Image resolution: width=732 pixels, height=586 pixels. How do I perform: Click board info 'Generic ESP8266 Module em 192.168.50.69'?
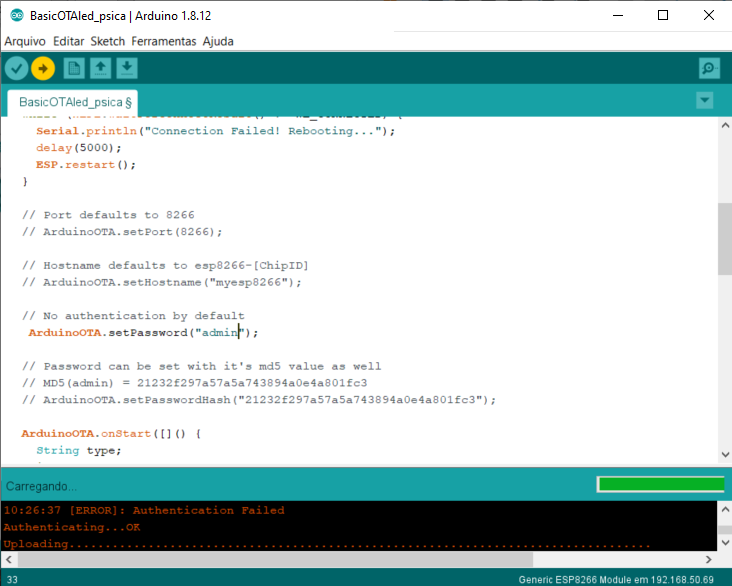tap(616, 579)
